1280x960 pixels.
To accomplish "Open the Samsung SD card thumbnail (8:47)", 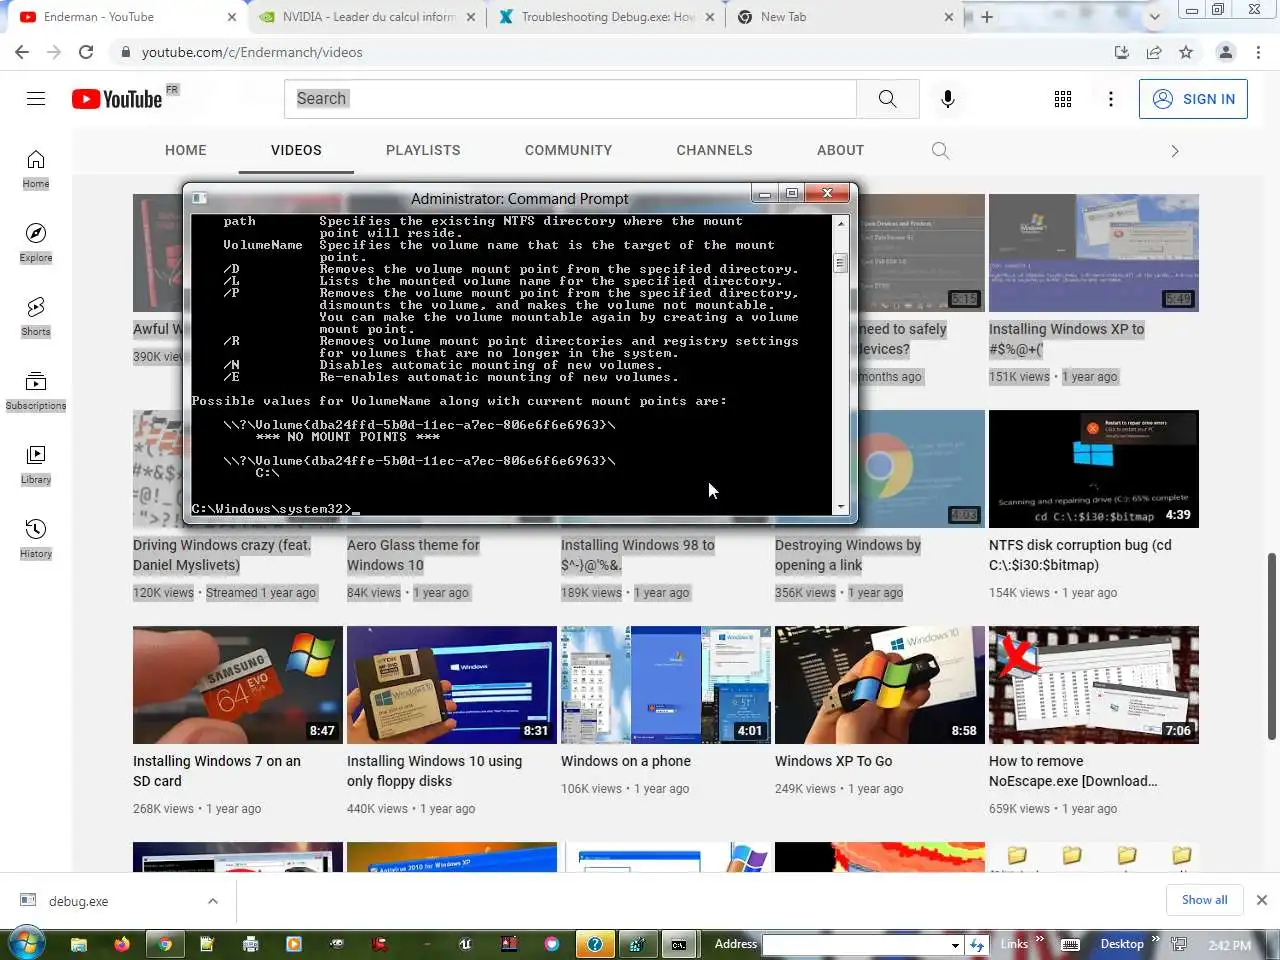I will [x=238, y=685].
